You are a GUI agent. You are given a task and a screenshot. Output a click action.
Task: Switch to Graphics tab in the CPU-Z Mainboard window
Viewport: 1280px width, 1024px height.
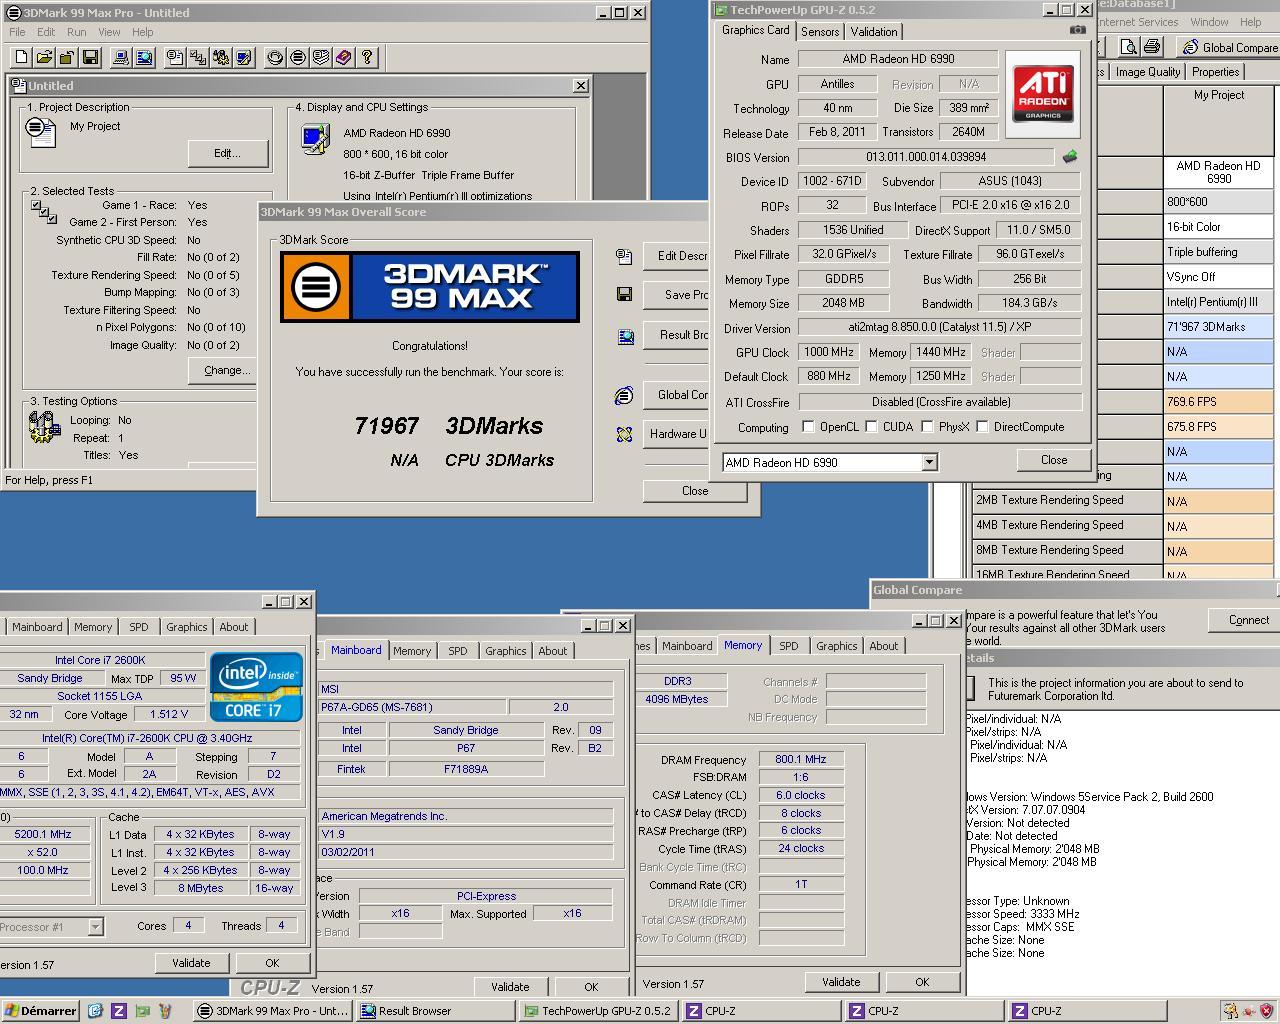[506, 651]
